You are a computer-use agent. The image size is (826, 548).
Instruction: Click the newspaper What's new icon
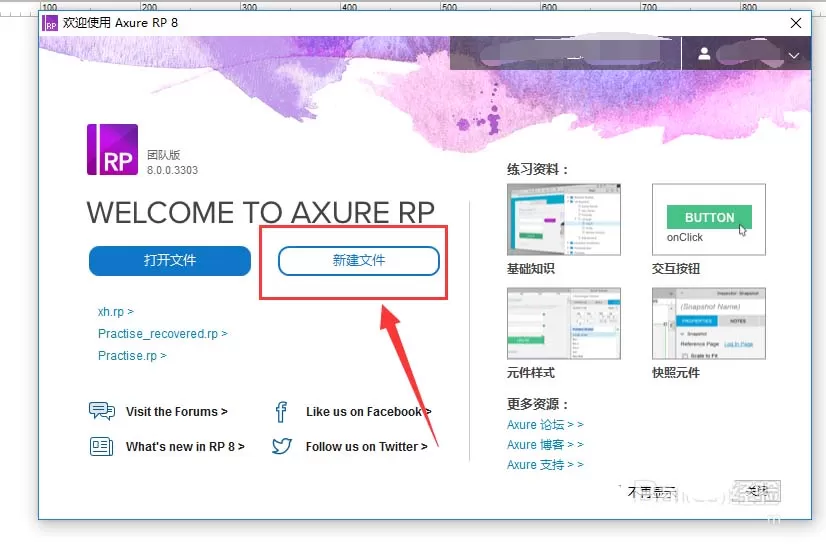click(x=101, y=446)
